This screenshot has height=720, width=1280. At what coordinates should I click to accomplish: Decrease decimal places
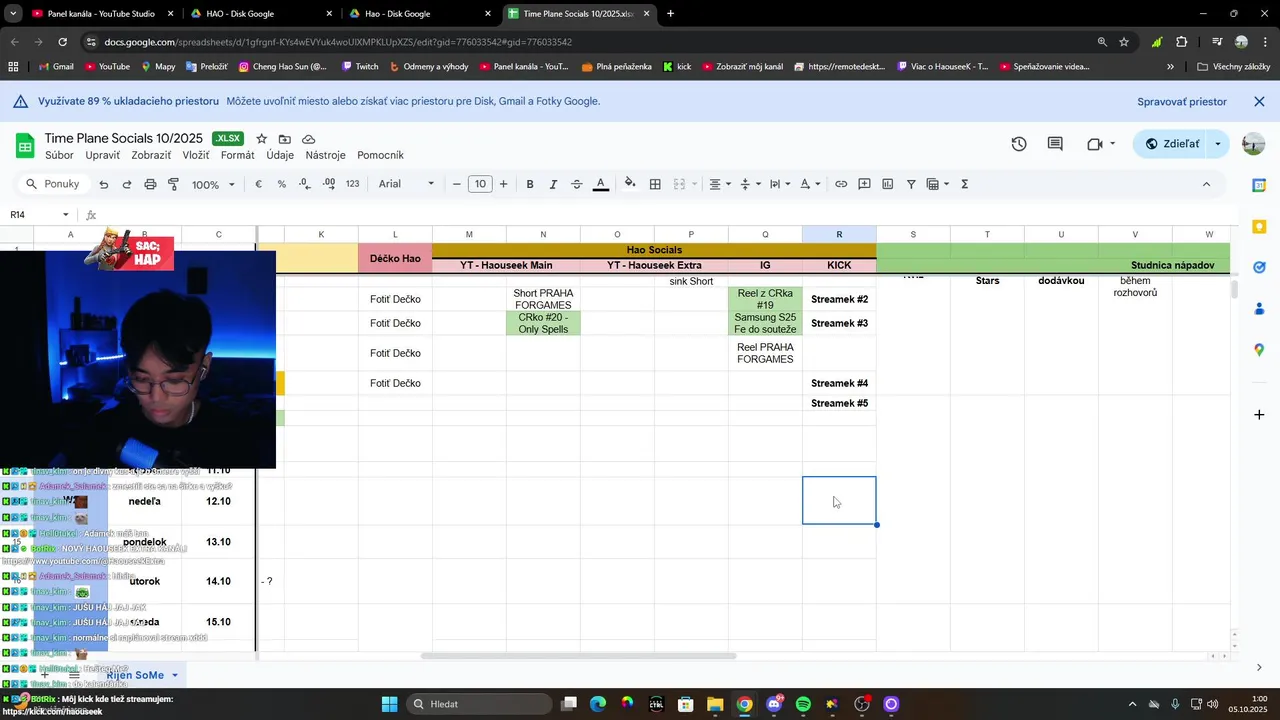[x=306, y=184]
